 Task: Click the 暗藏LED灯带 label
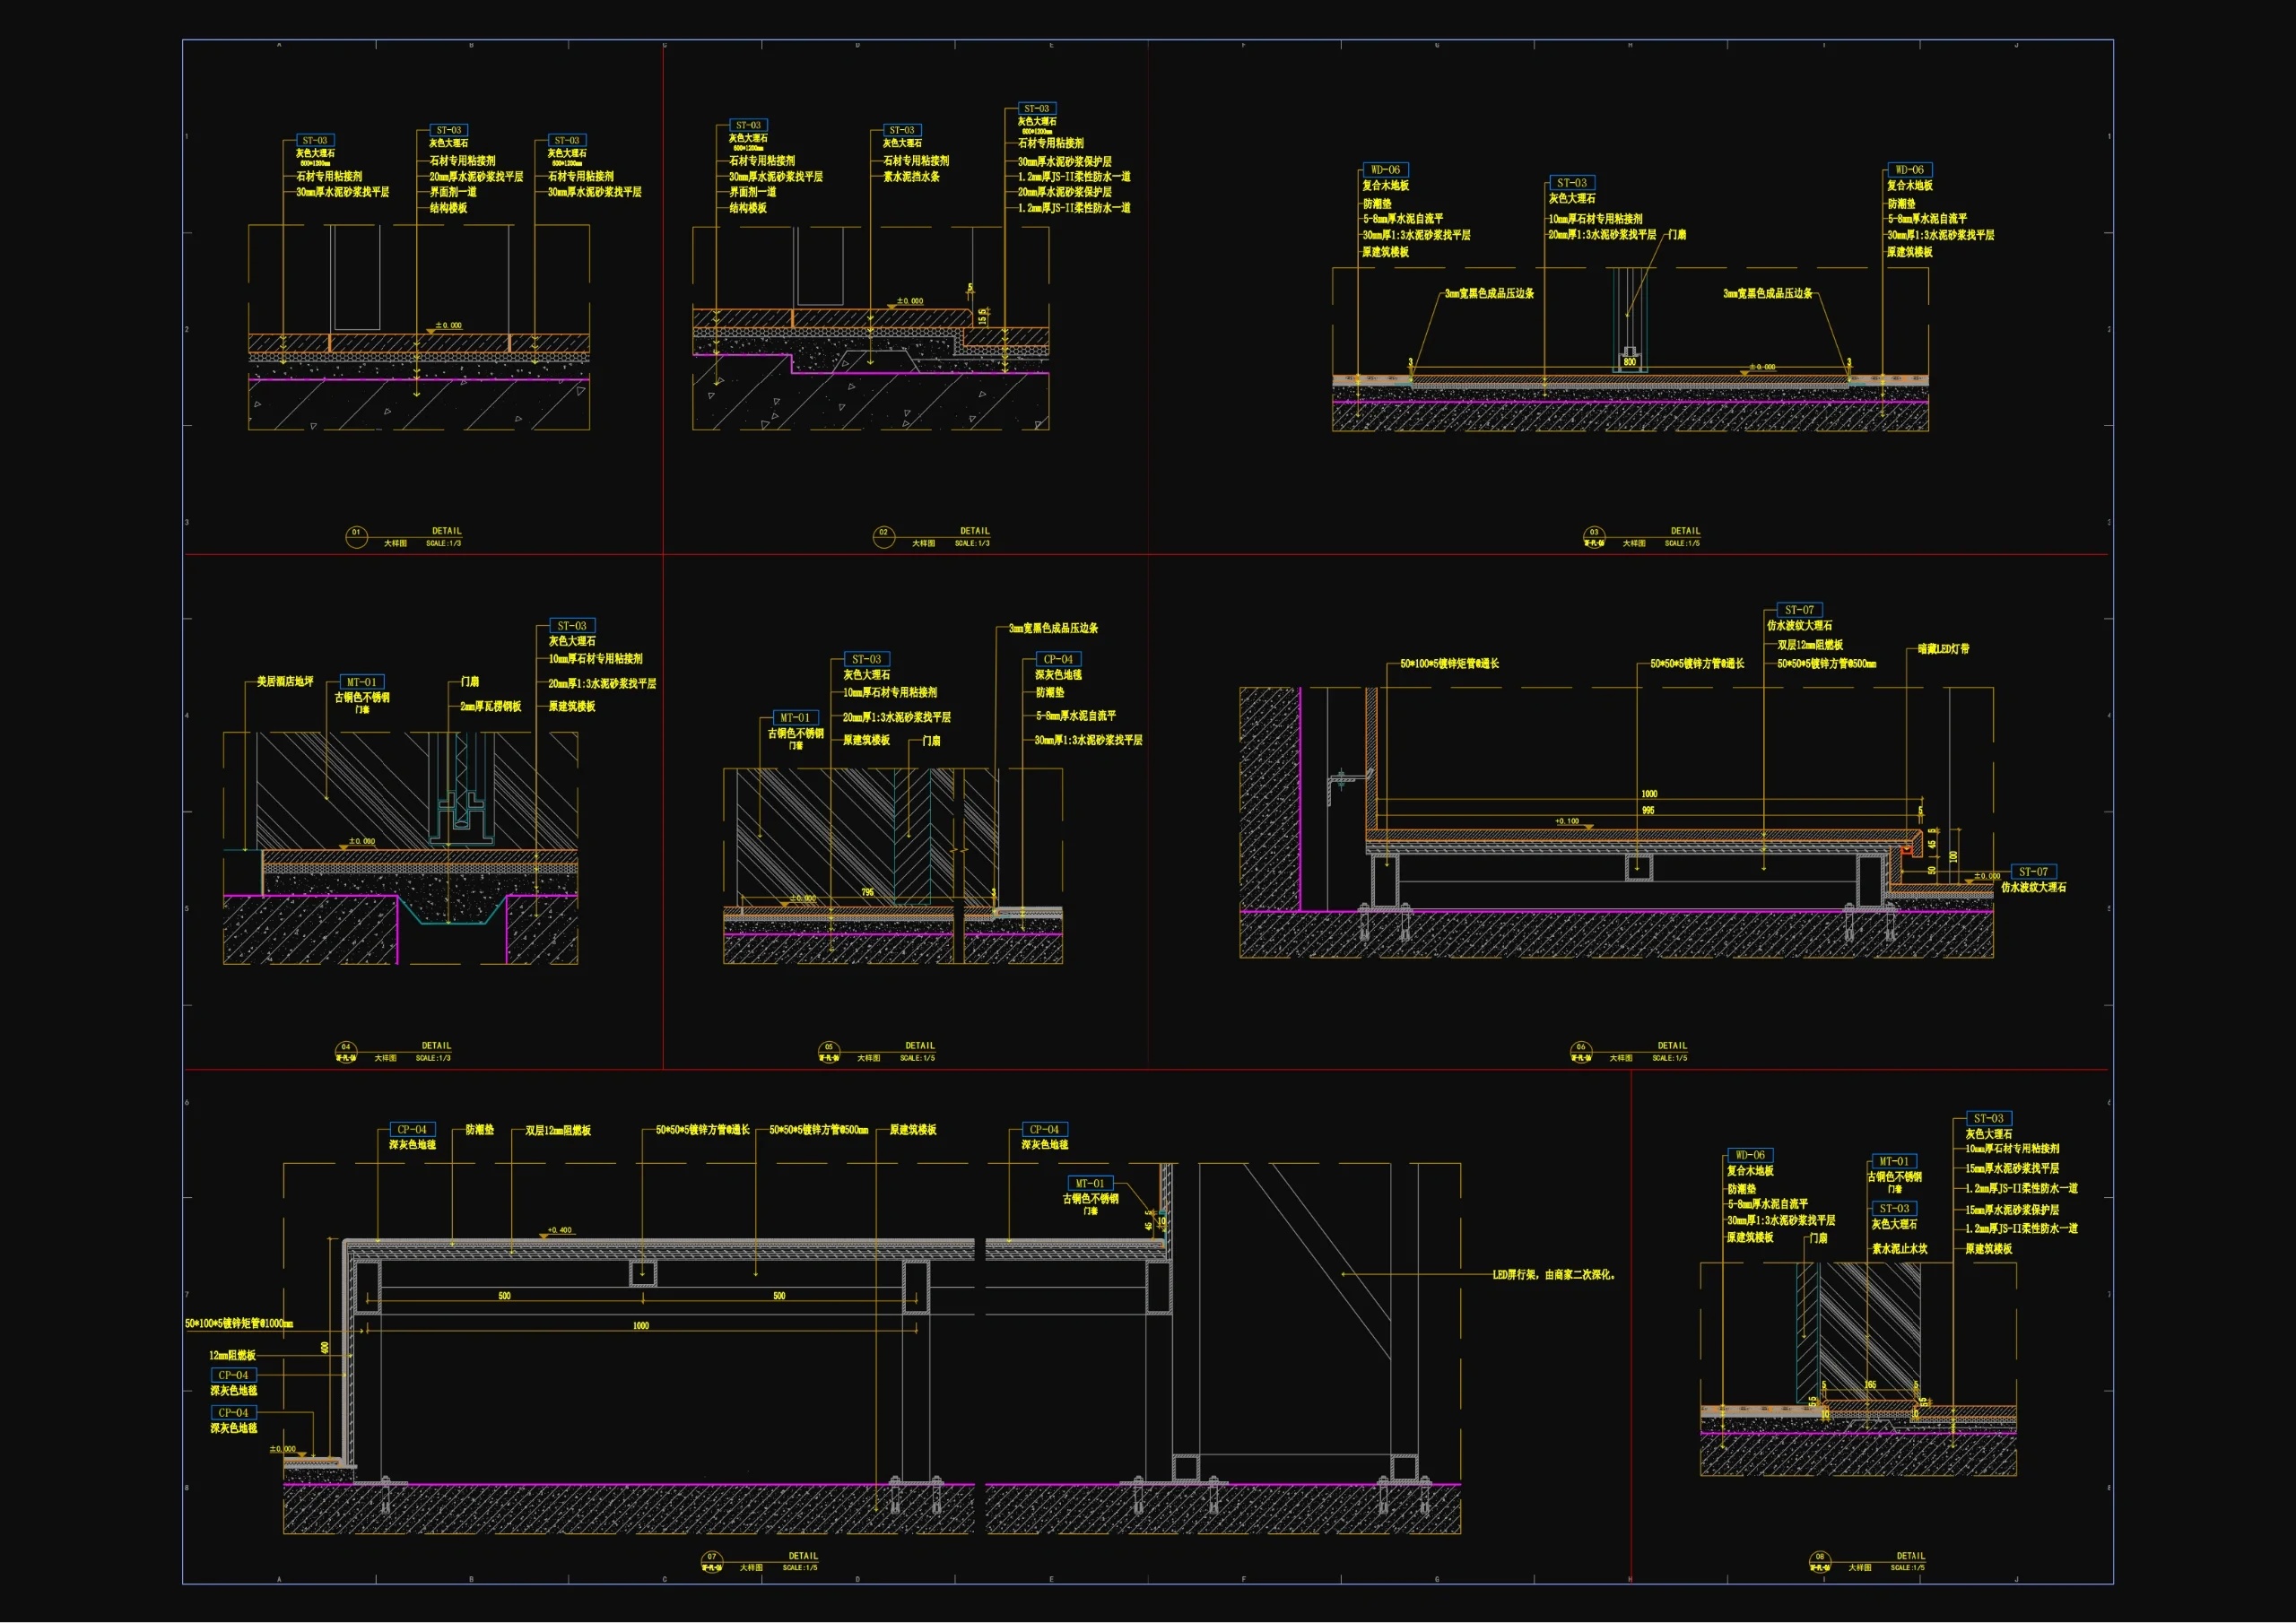pyautogui.click(x=1943, y=649)
